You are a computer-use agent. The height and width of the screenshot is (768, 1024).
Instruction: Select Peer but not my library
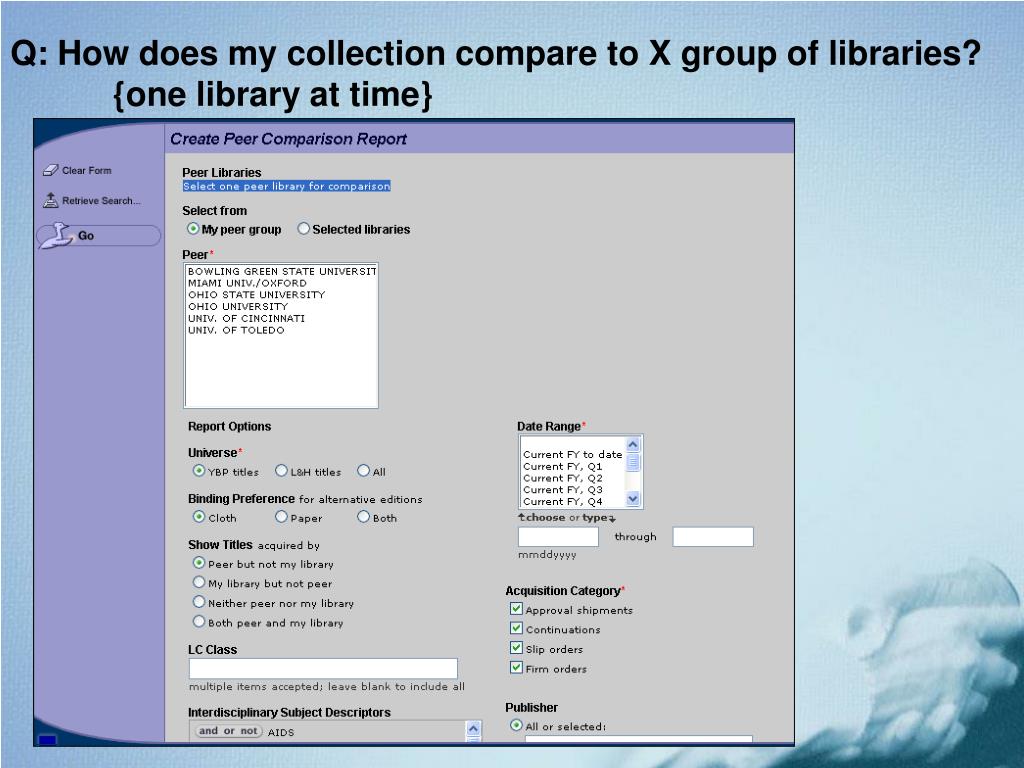pyautogui.click(x=199, y=562)
